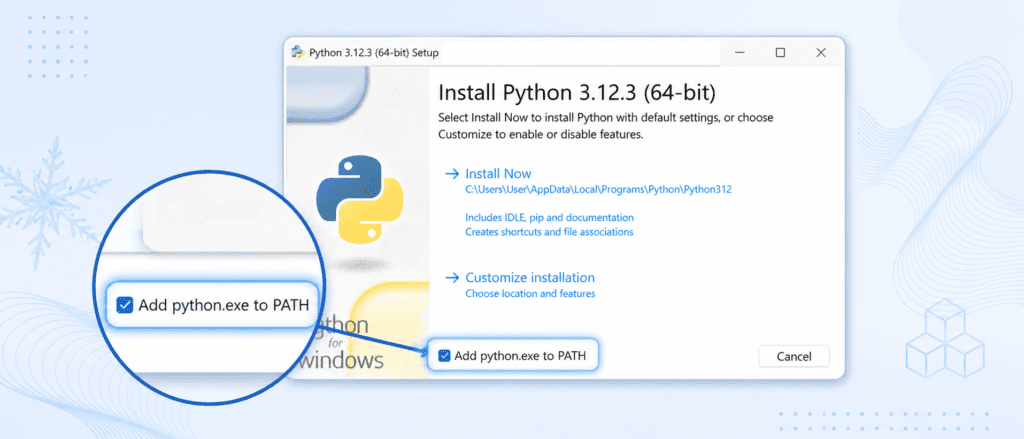Click the 'Install Python 3.12.3 (64-bit)' heading

point(577,93)
